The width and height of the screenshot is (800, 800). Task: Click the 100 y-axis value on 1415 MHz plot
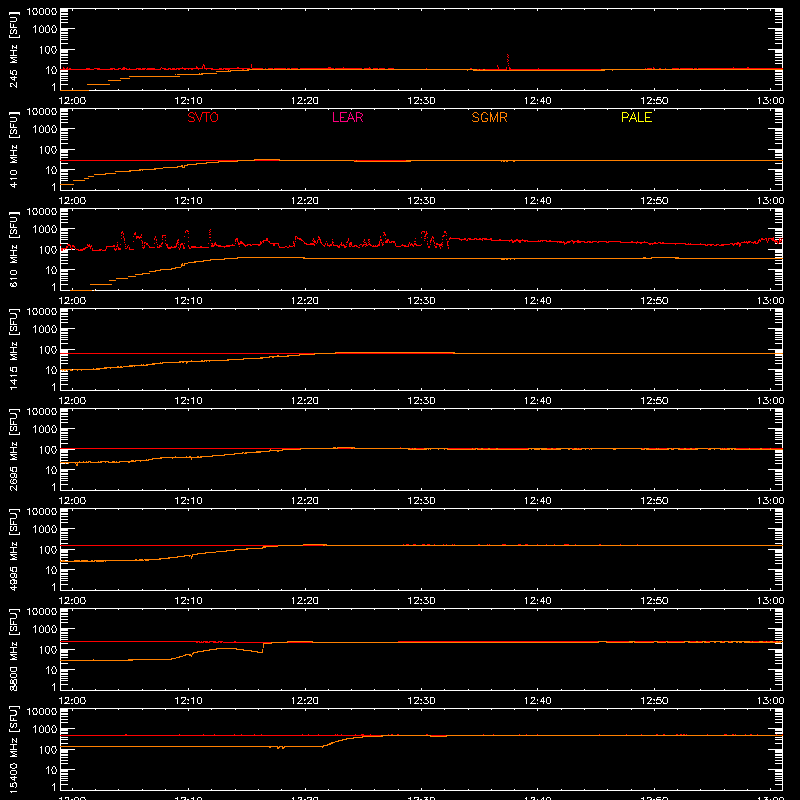pos(48,350)
